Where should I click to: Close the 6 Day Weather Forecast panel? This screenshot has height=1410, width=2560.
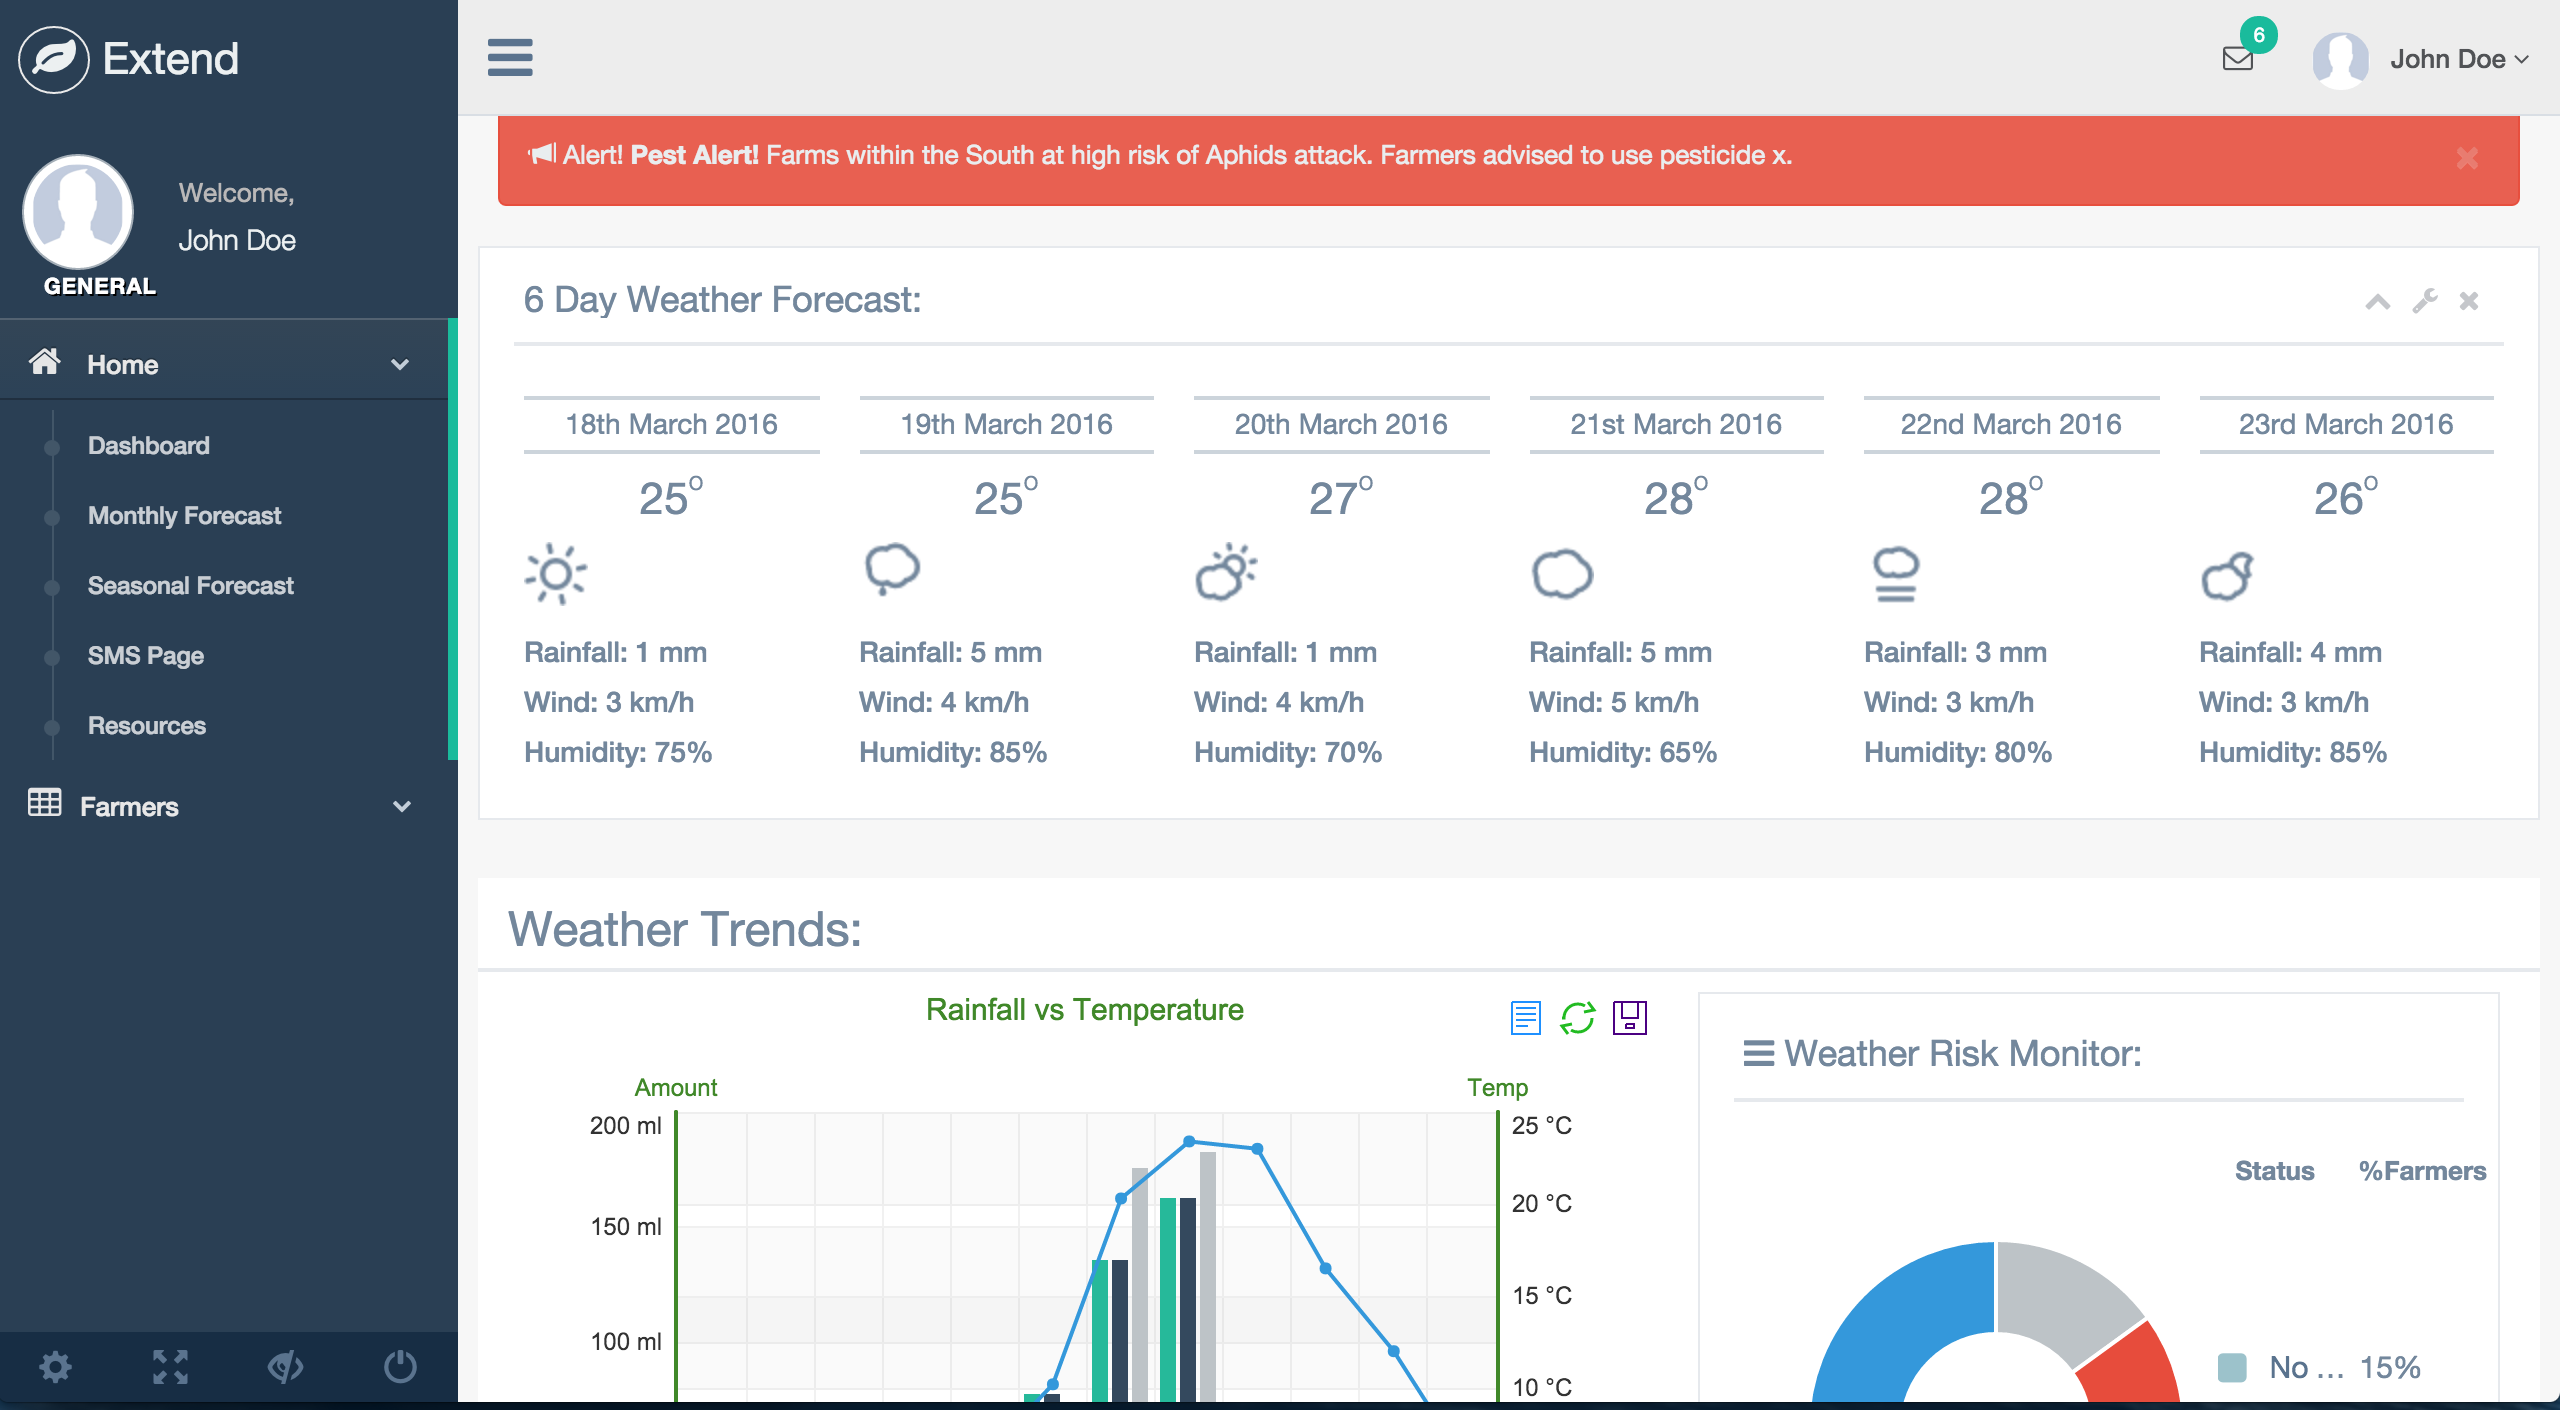(2469, 301)
